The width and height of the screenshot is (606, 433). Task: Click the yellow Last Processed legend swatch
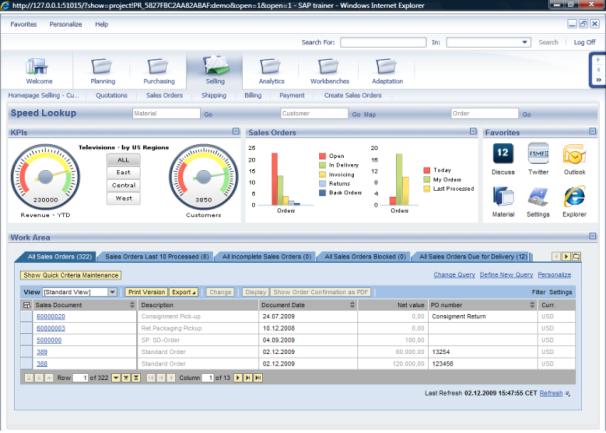coord(427,189)
